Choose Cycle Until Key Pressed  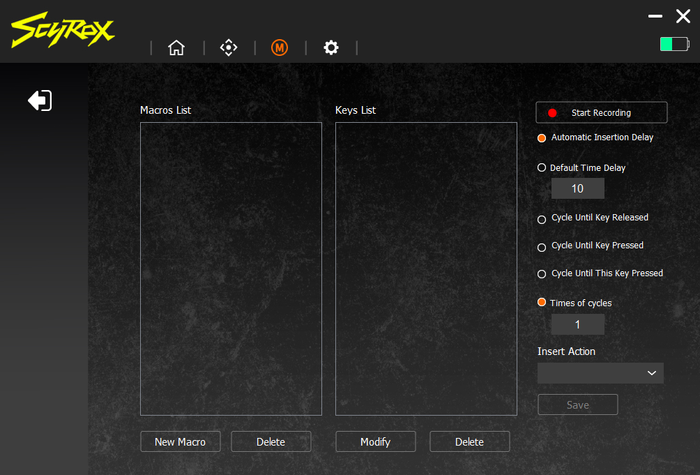[x=542, y=247]
